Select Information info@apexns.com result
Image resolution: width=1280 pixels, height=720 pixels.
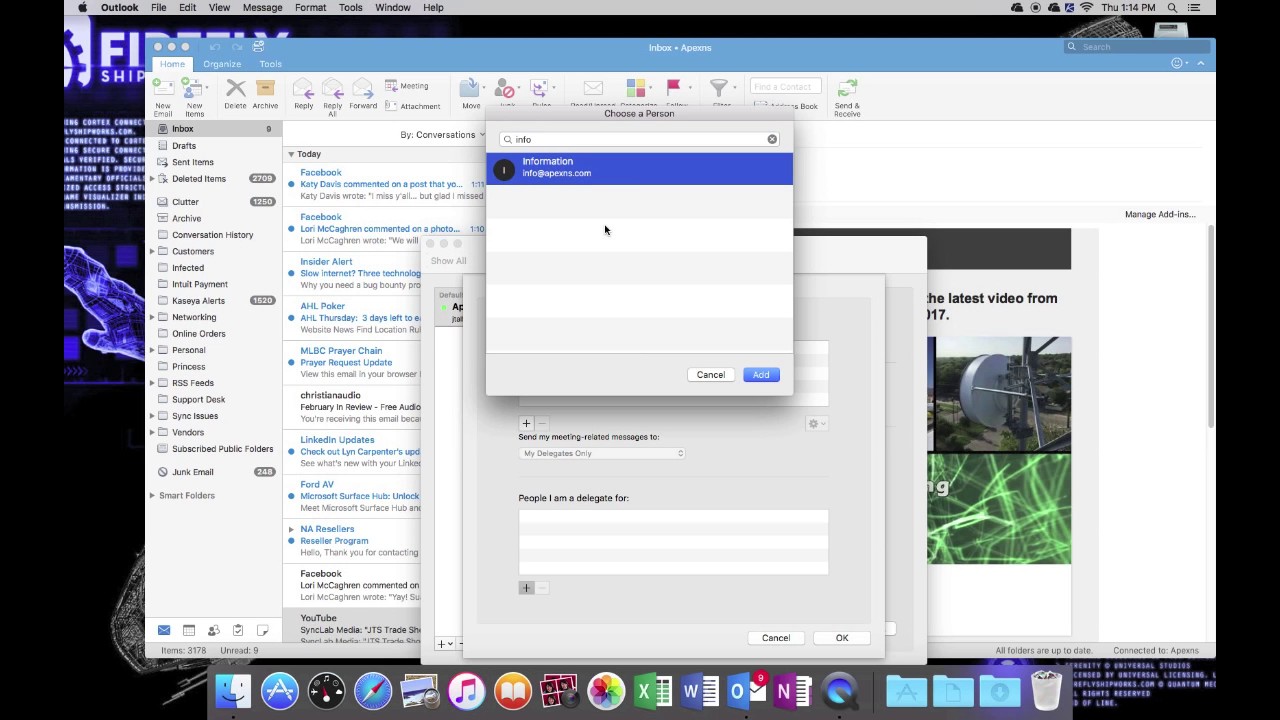point(639,168)
